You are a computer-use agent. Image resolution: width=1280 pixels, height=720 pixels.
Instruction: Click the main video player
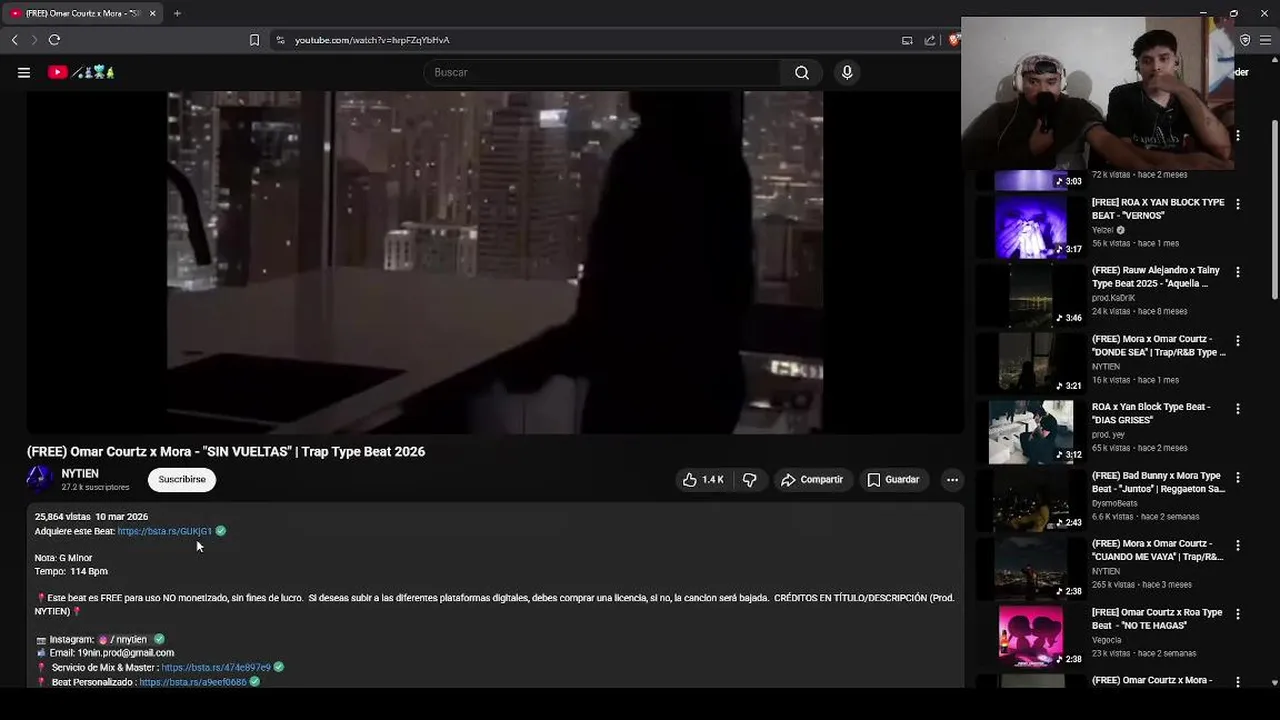[x=495, y=263]
